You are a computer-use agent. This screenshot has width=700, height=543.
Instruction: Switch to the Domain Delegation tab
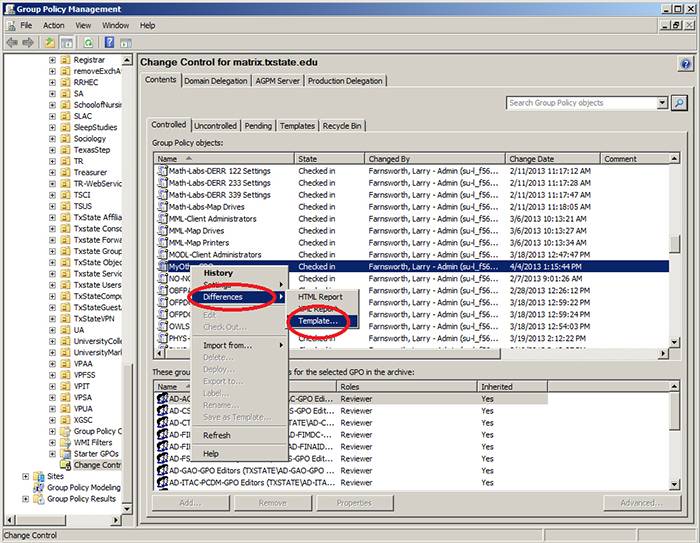click(x=216, y=81)
